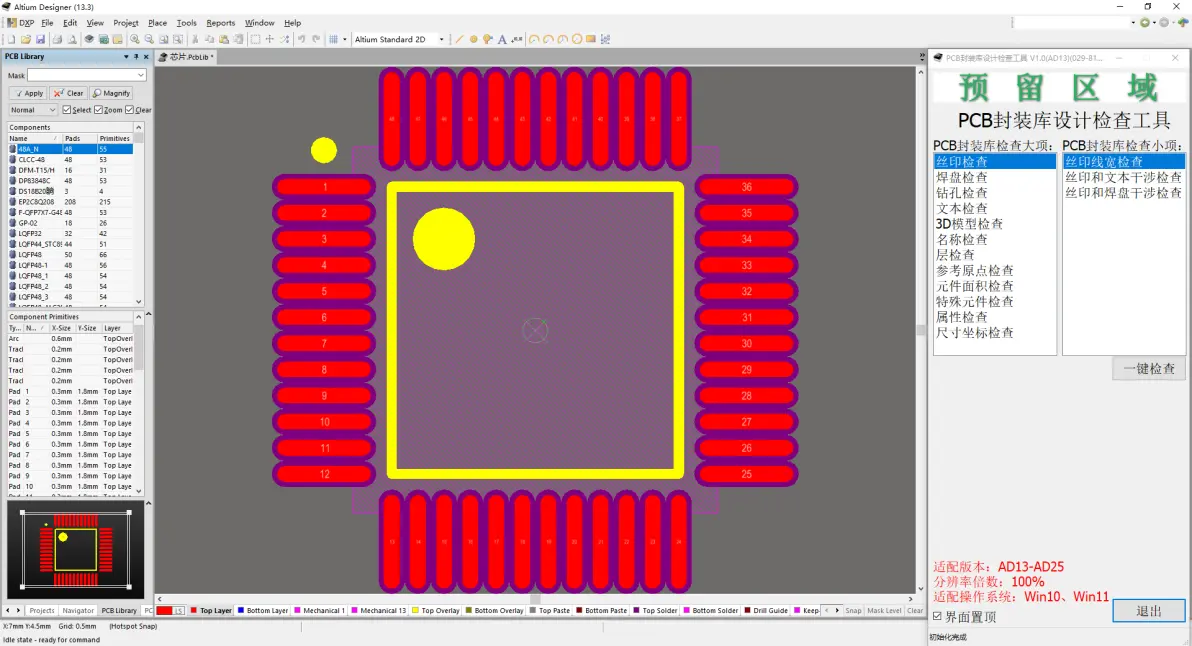Open the Reports menu

click(x=220, y=23)
